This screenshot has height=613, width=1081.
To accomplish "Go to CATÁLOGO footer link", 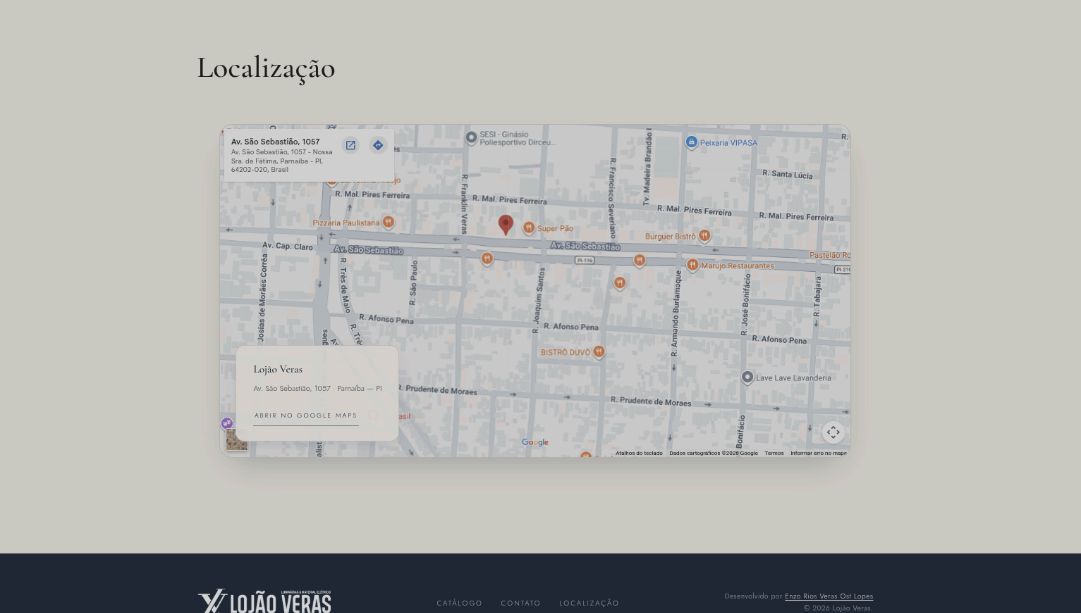I will (459, 603).
